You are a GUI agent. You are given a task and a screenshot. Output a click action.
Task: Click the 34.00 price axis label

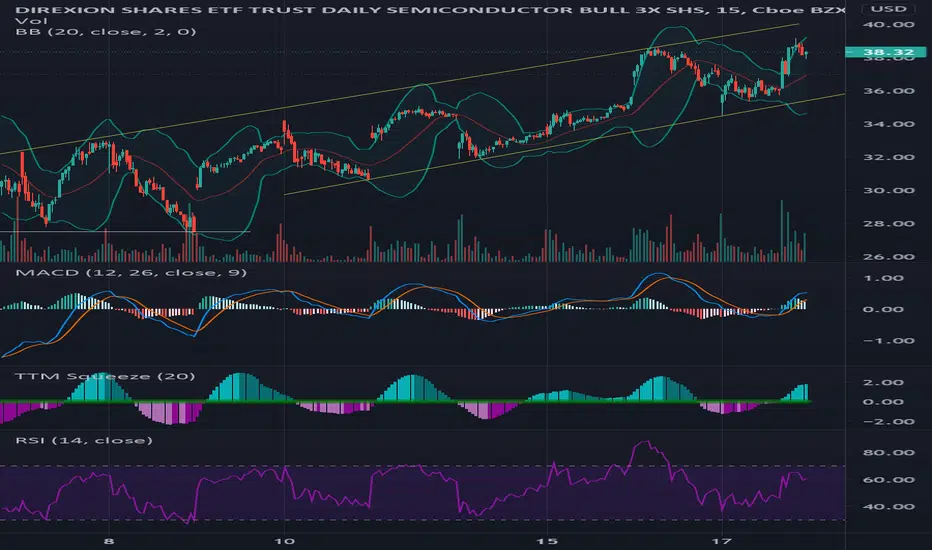pyautogui.click(x=889, y=124)
